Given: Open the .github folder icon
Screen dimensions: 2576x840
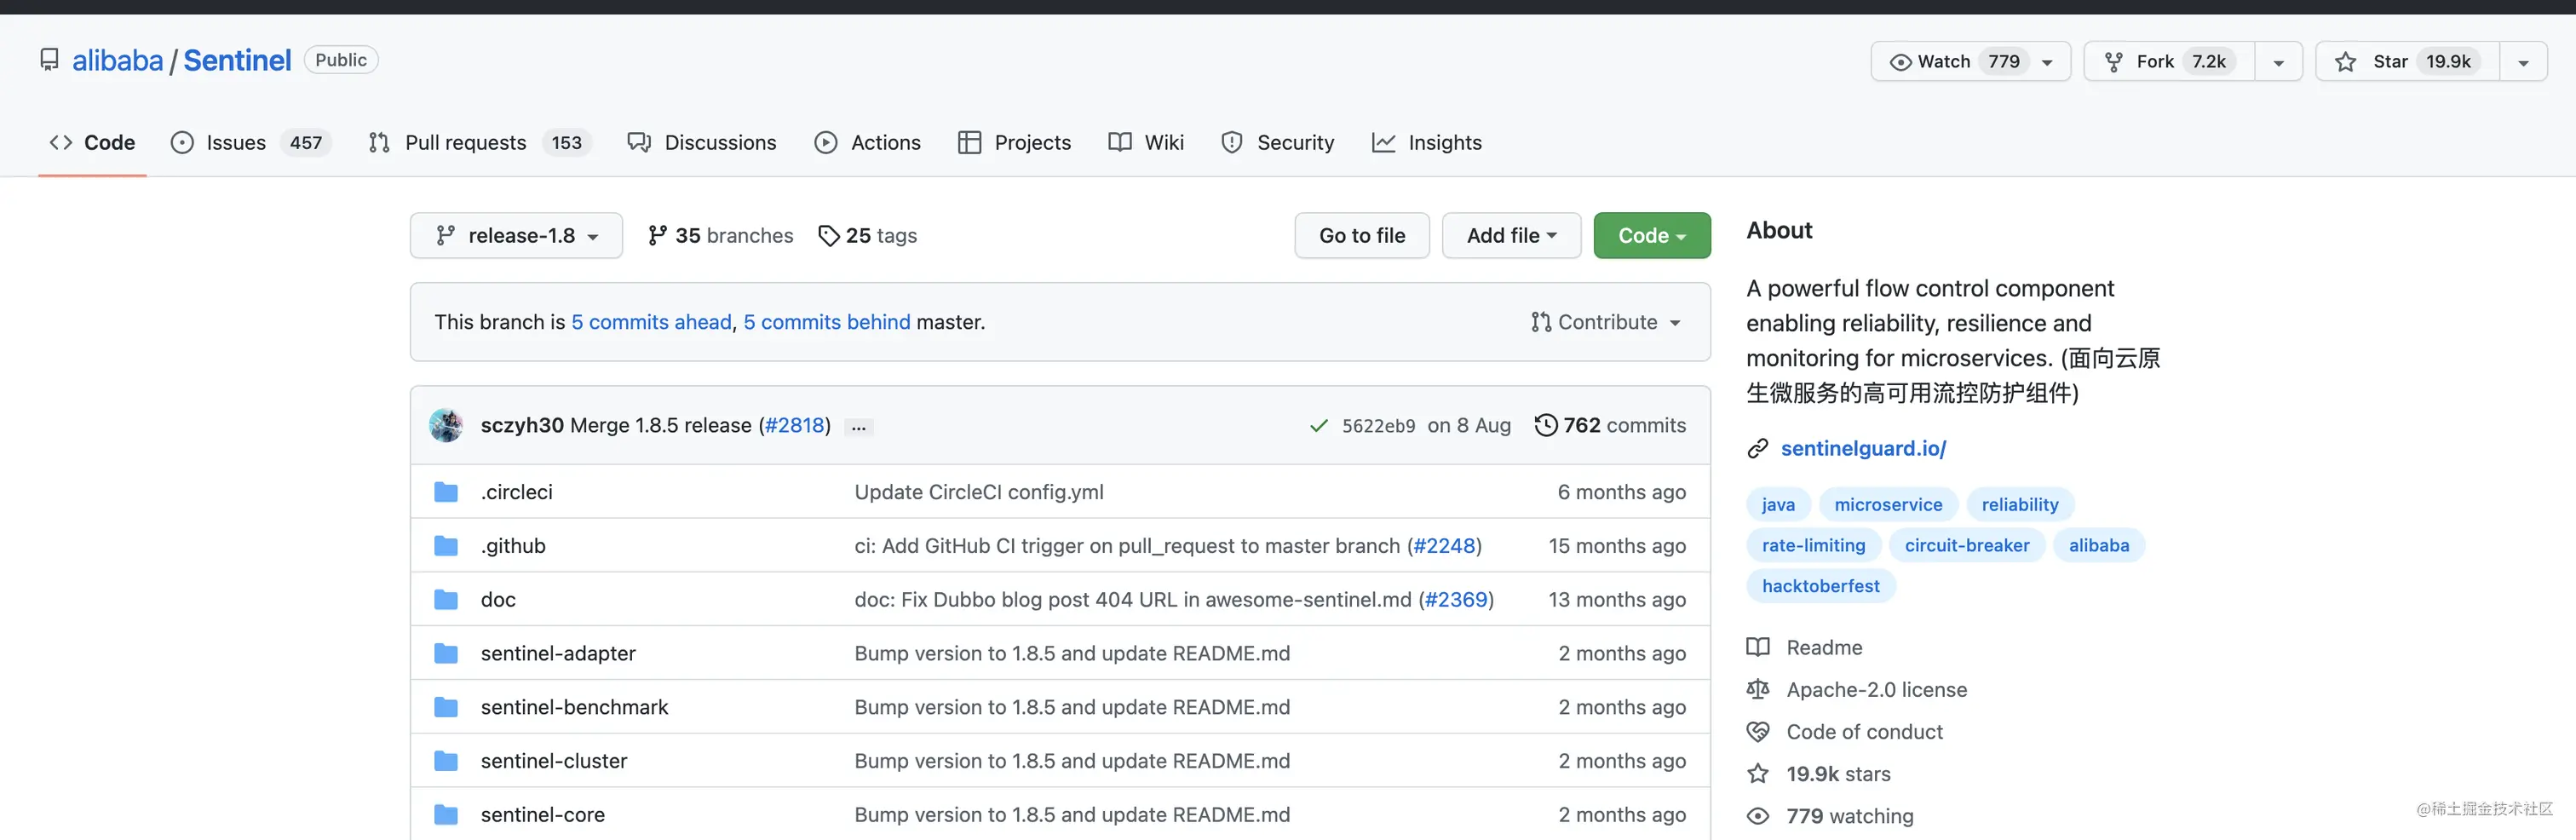Looking at the screenshot, I should tap(446, 545).
